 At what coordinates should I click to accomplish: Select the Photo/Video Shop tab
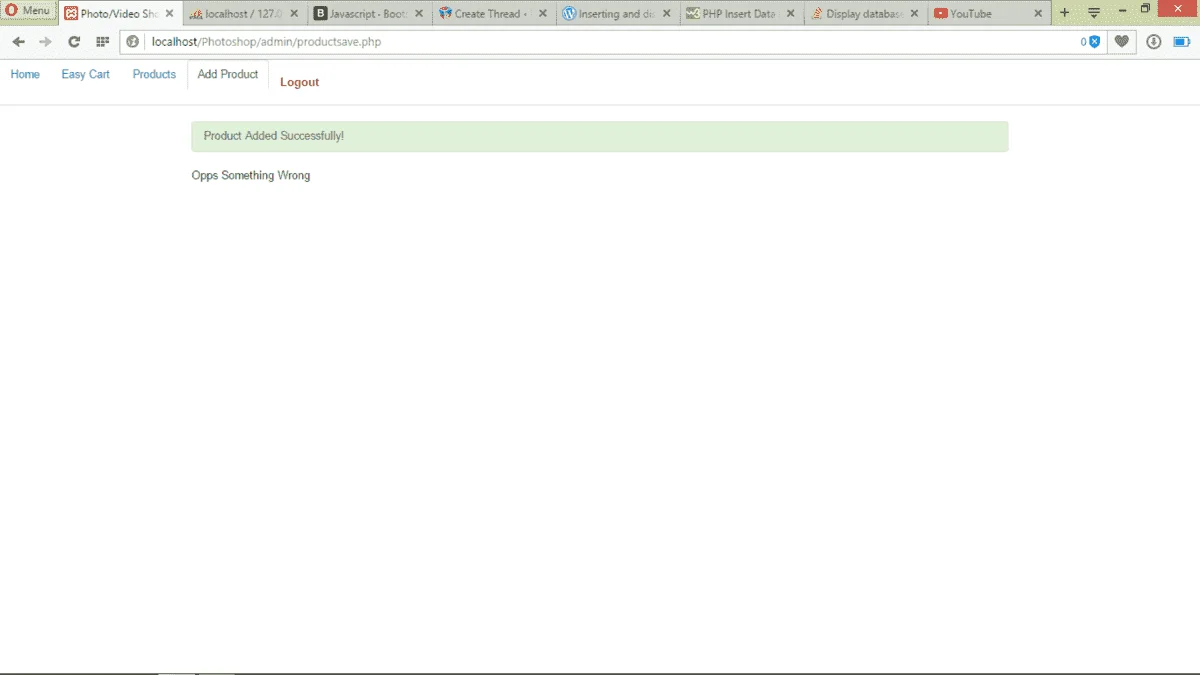120,14
